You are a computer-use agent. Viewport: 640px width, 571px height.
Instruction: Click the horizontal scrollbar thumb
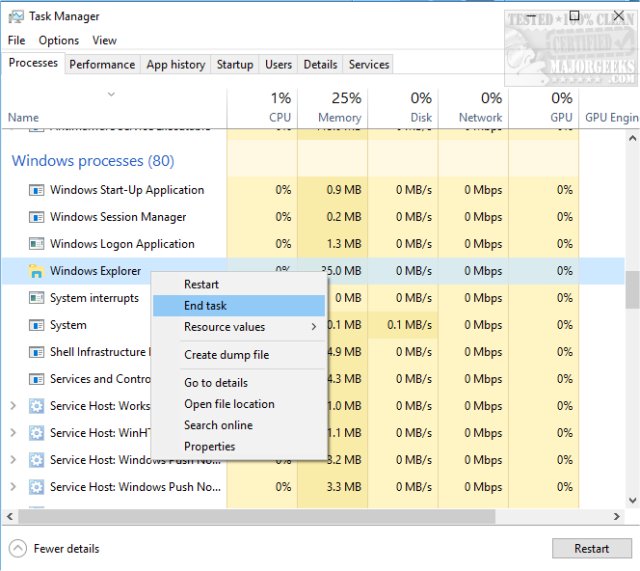[257, 516]
